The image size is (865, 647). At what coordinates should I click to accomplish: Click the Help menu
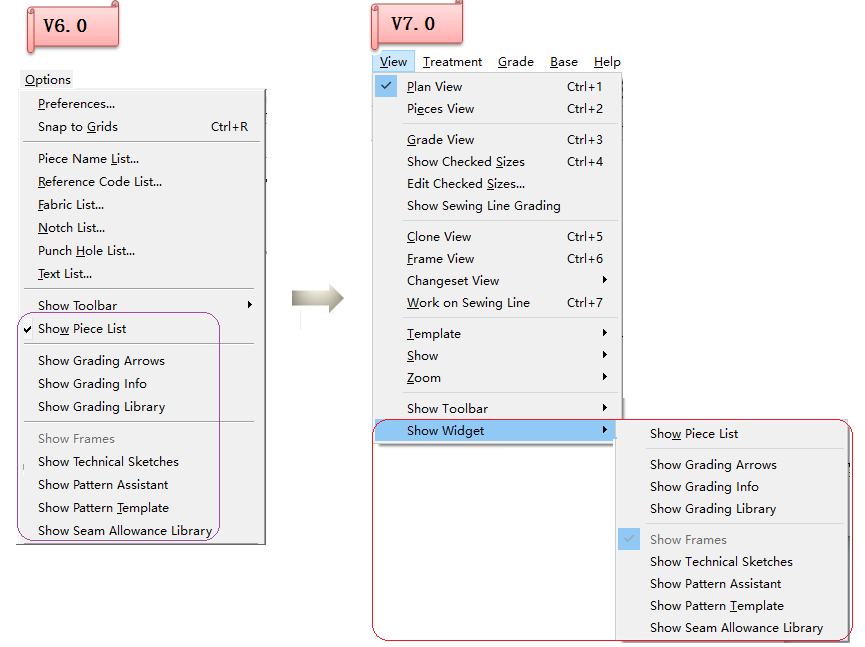click(x=607, y=62)
